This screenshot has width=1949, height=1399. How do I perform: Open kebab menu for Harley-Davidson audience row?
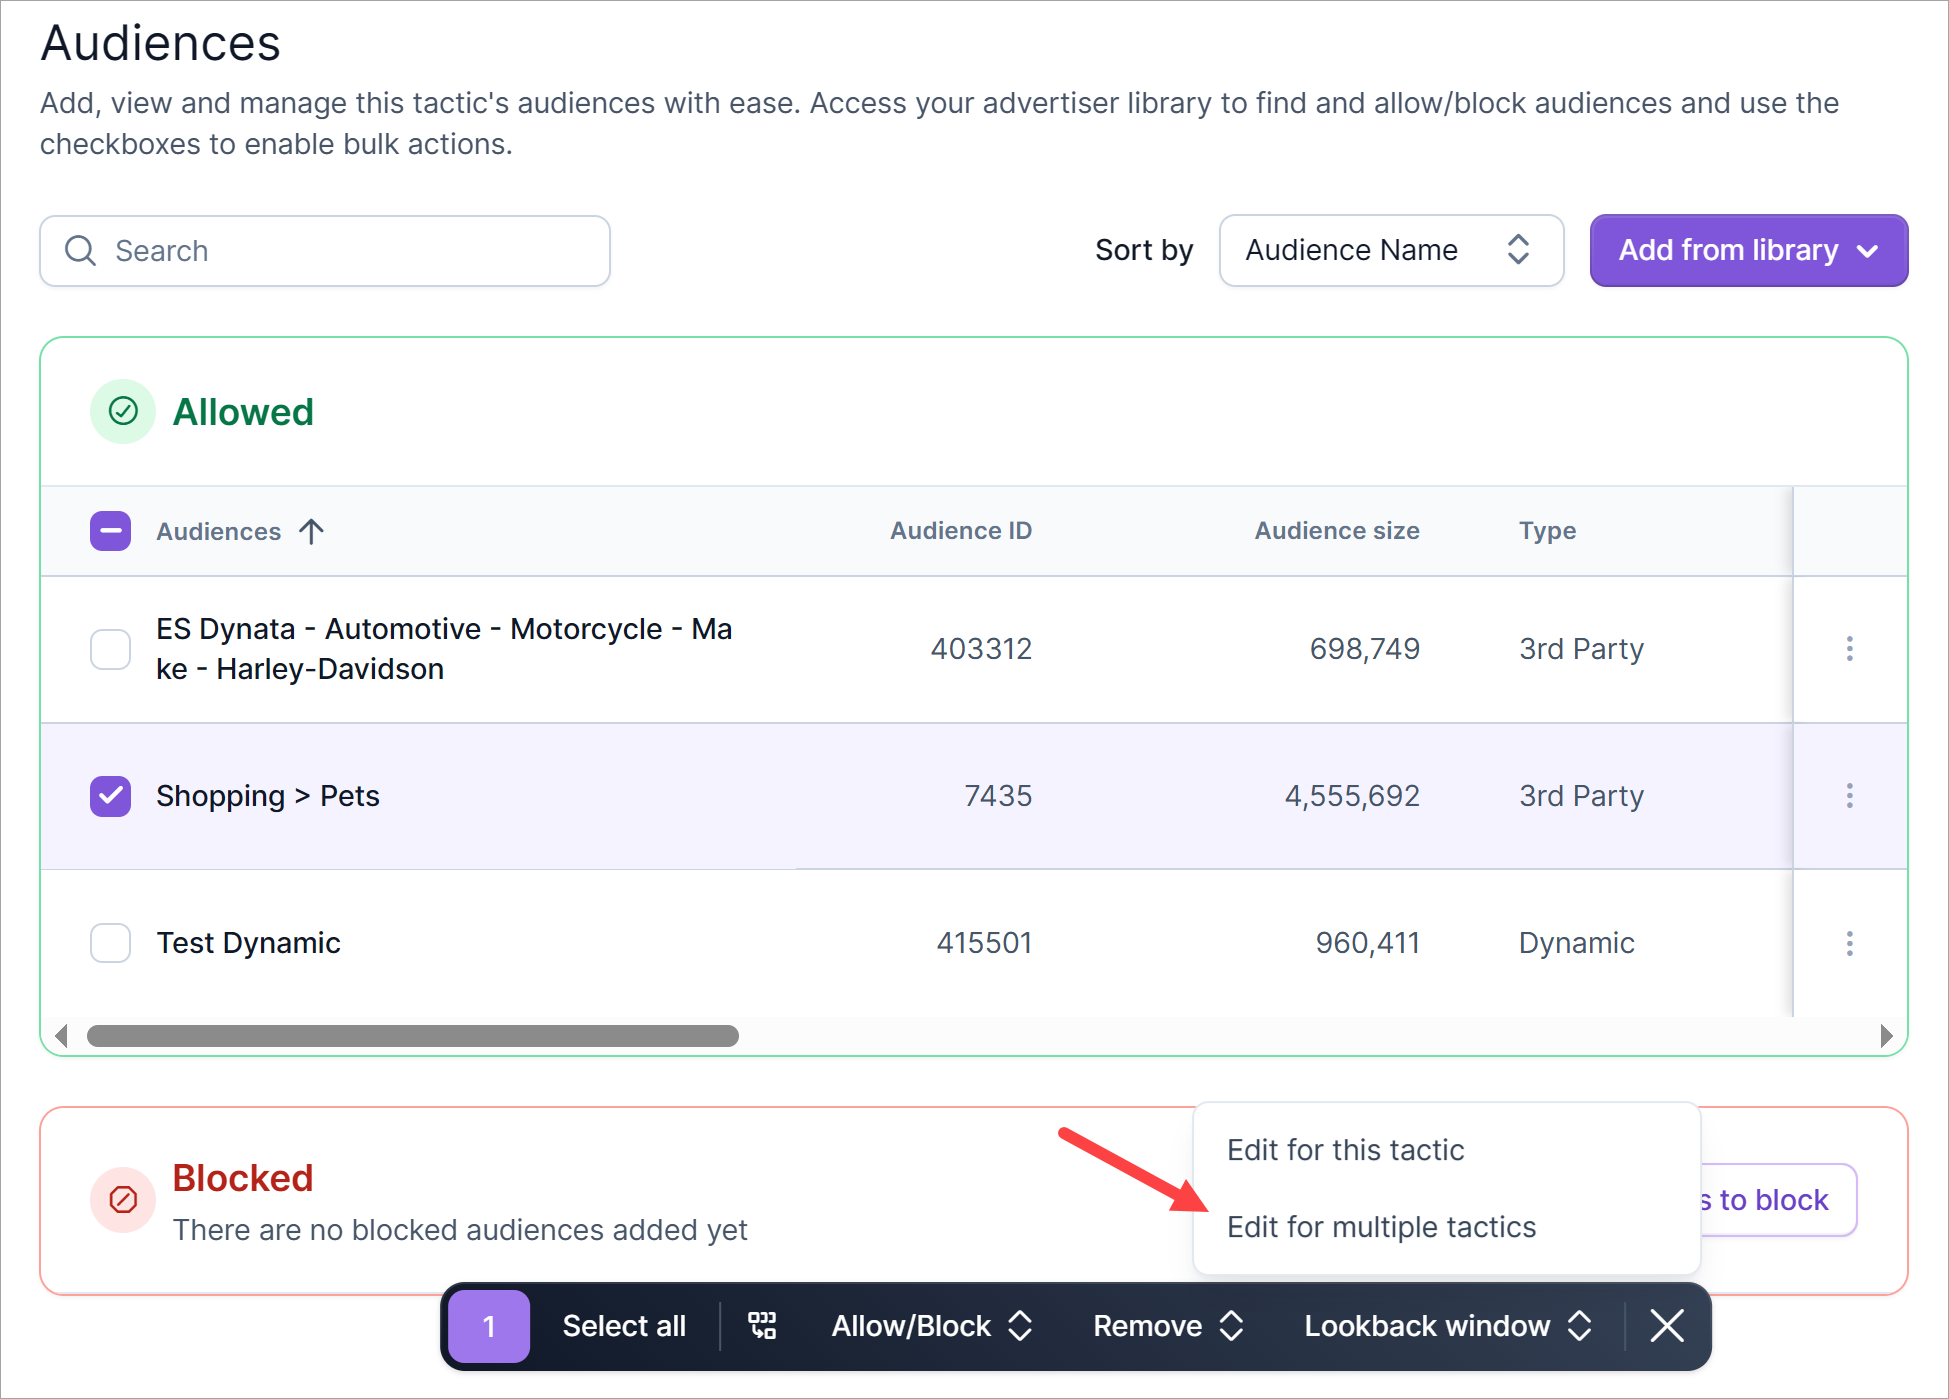pos(1849,649)
